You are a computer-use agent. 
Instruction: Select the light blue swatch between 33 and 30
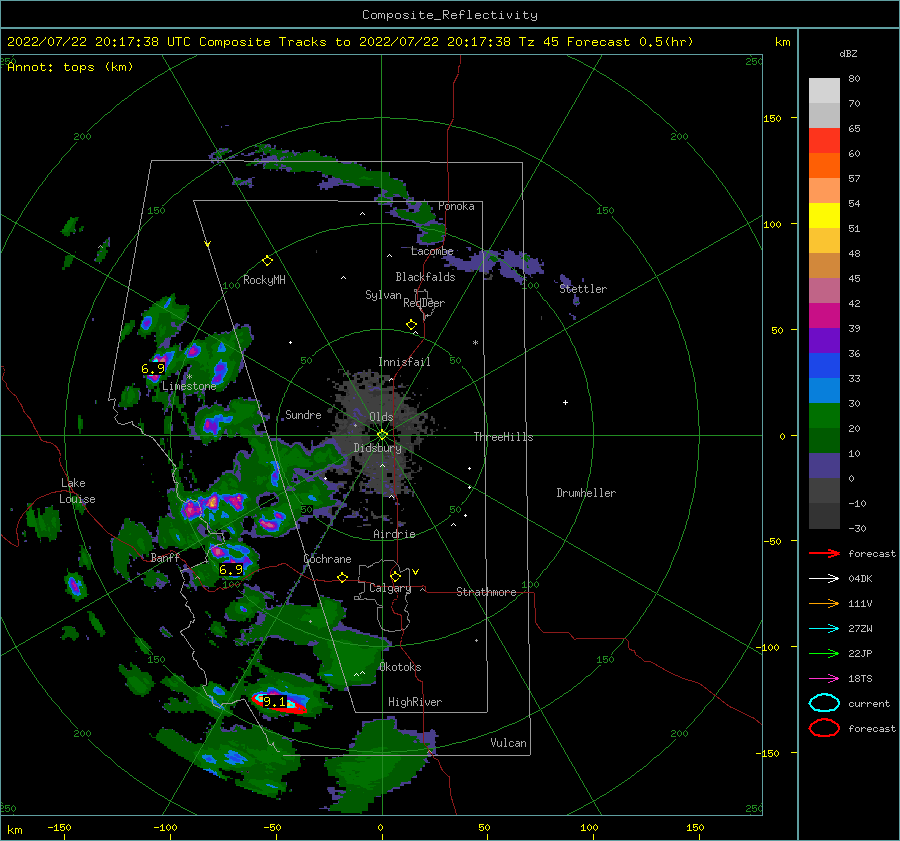click(x=824, y=390)
